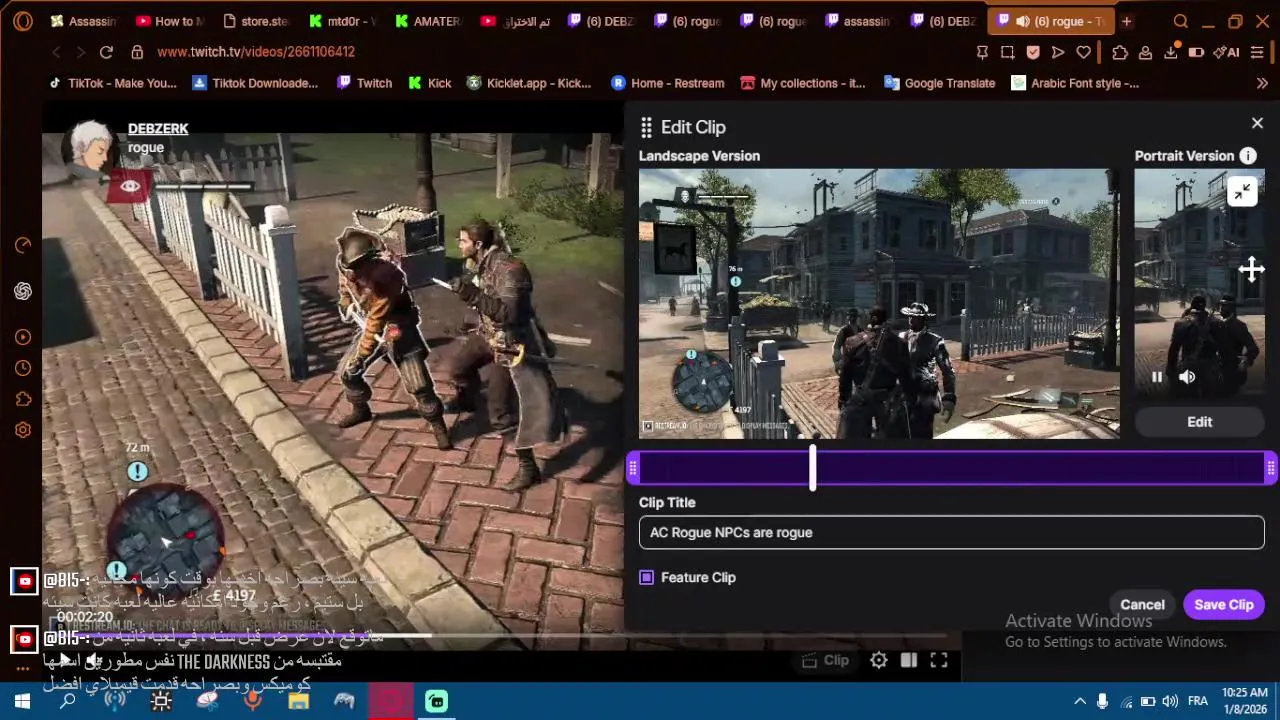Click the Opera GX logo menu
Screen dimensions: 1280x720
(x=22, y=21)
